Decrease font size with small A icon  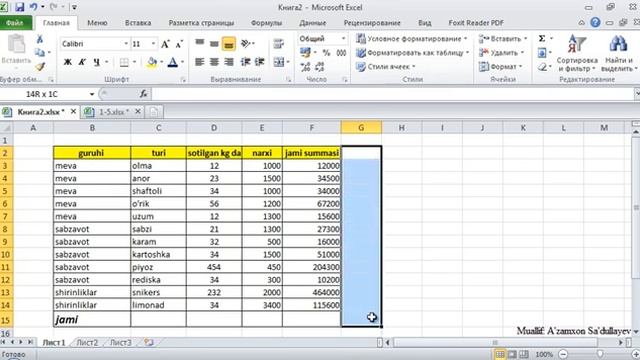179,44
